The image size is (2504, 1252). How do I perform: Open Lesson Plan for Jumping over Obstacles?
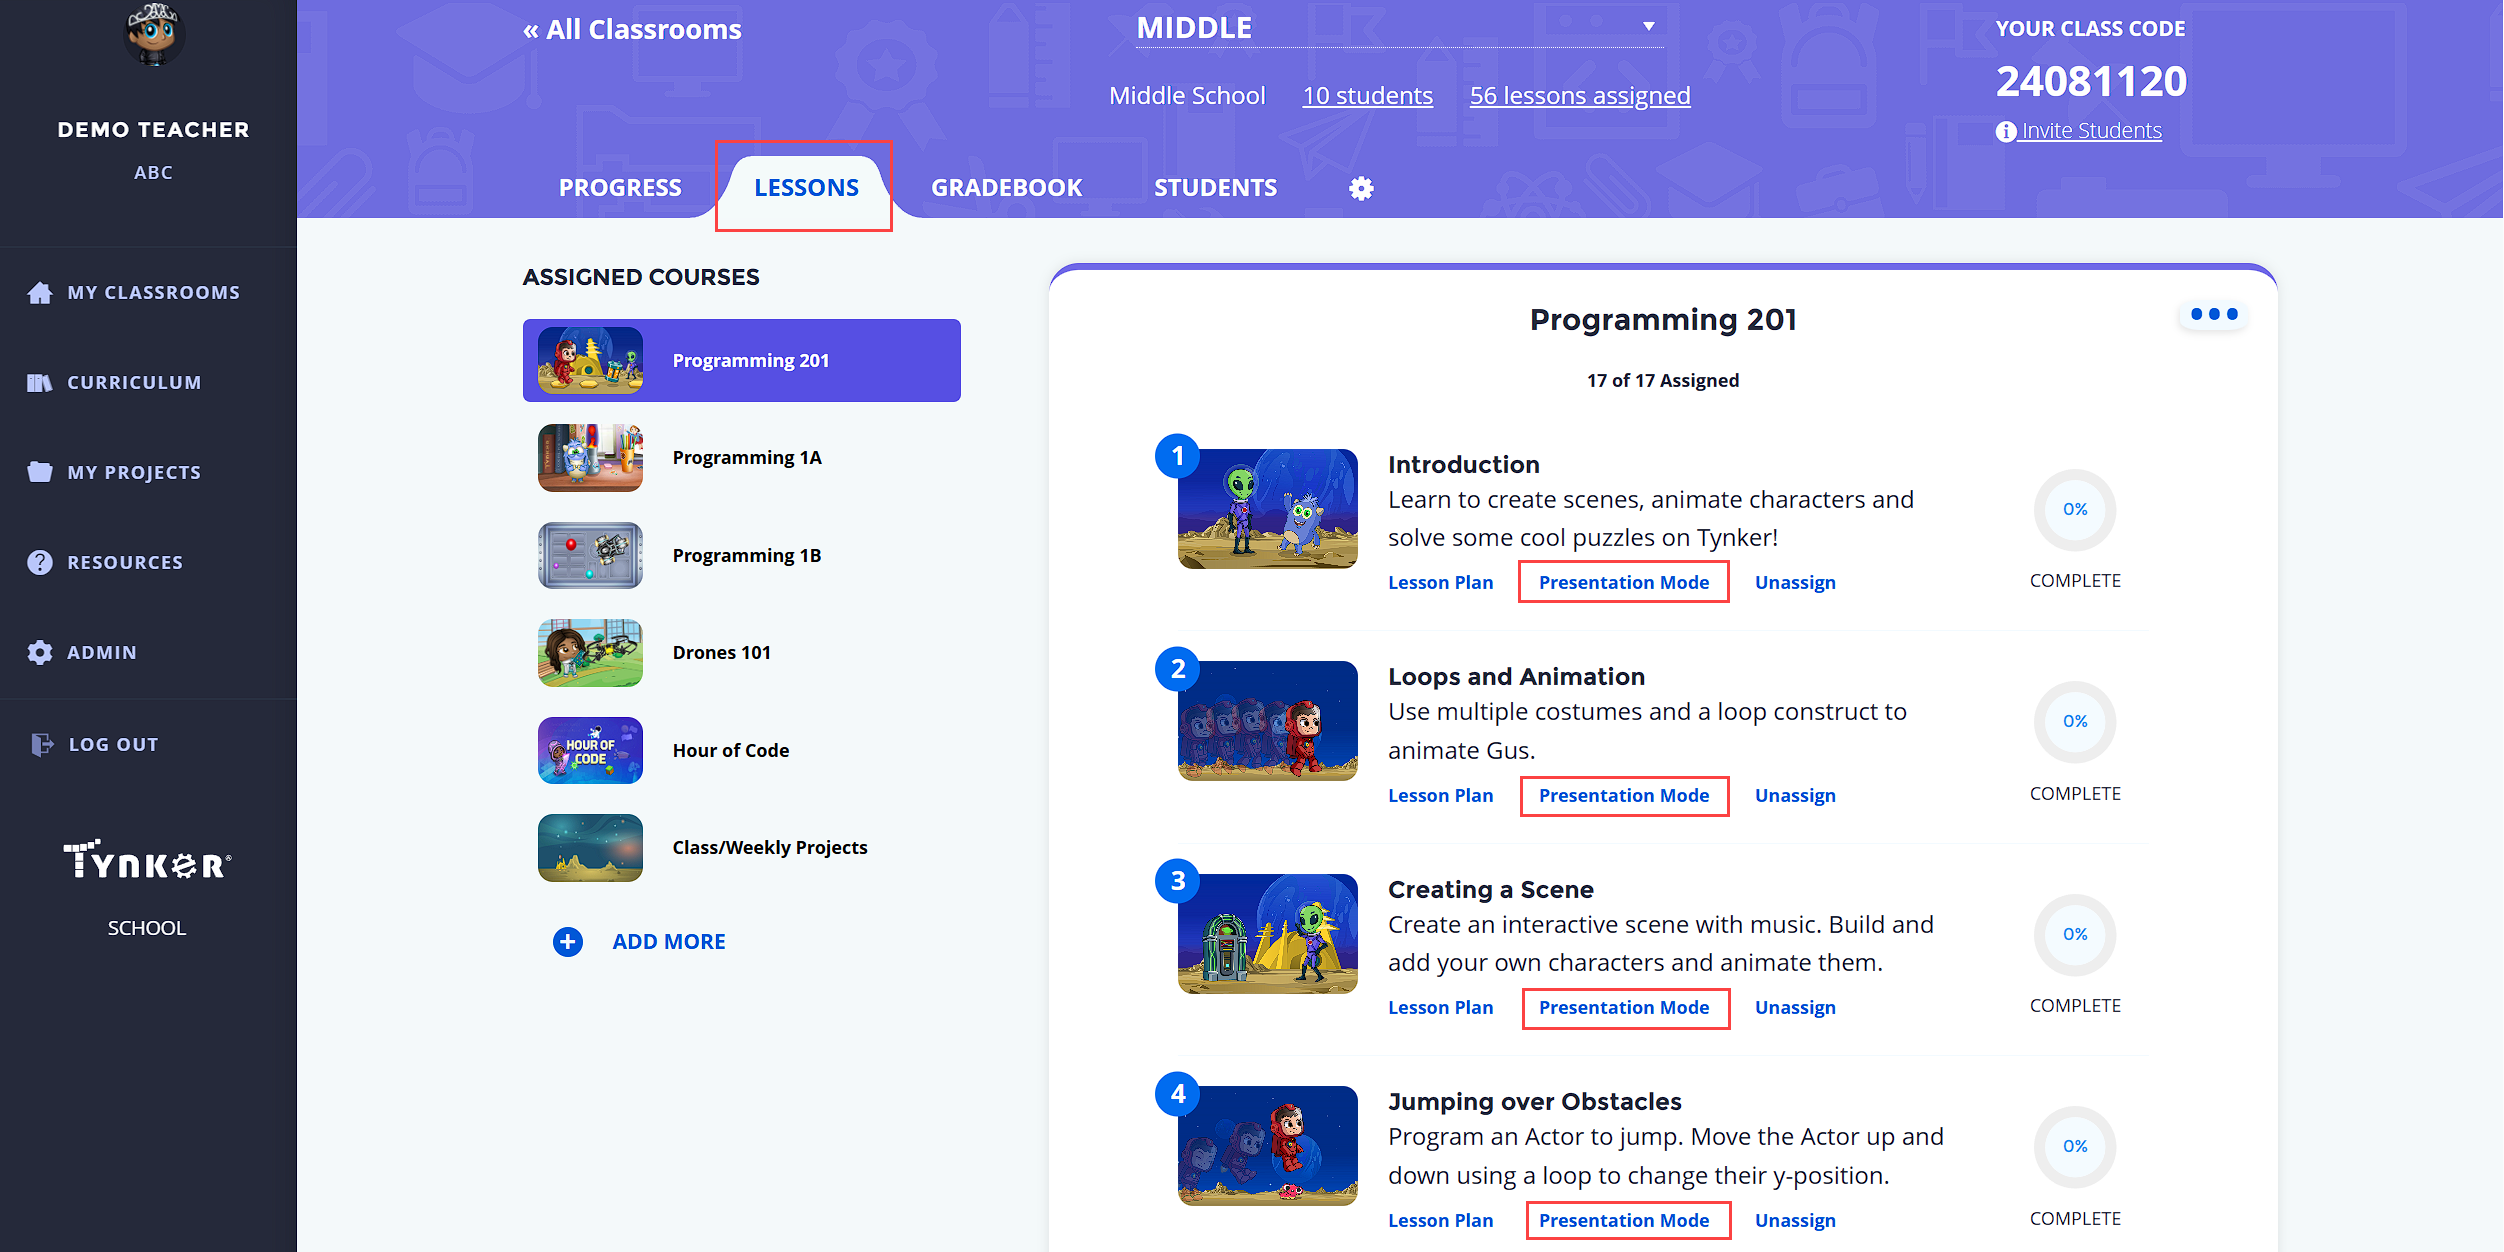pos(1440,1220)
